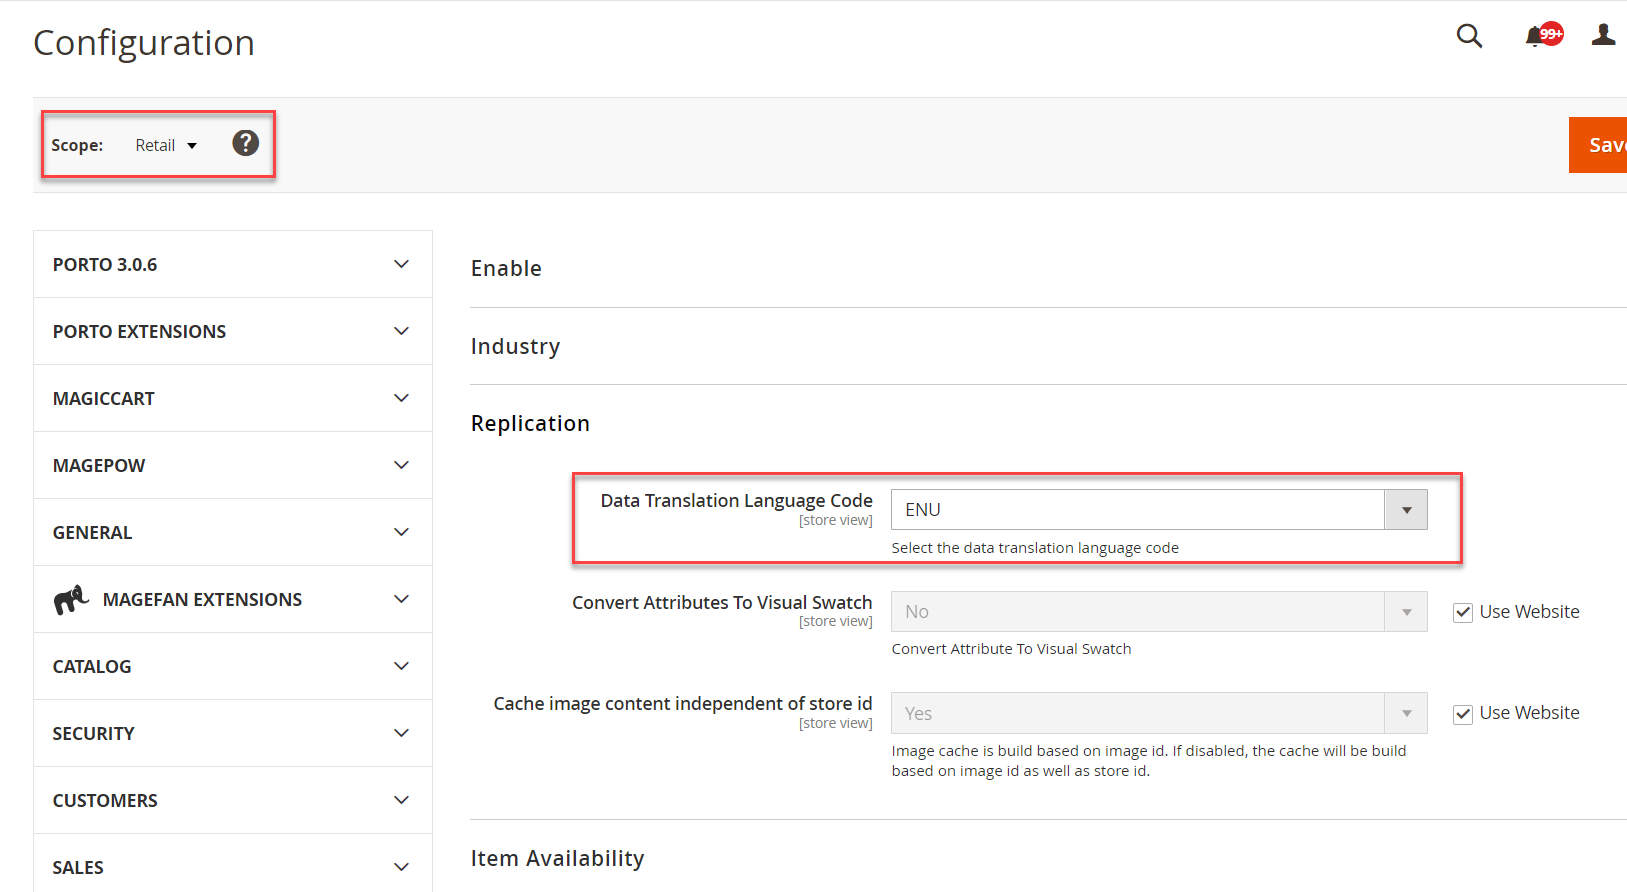Toggle the Industry section heading
This screenshot has height=892, width=1627.
tap(515, 347)
